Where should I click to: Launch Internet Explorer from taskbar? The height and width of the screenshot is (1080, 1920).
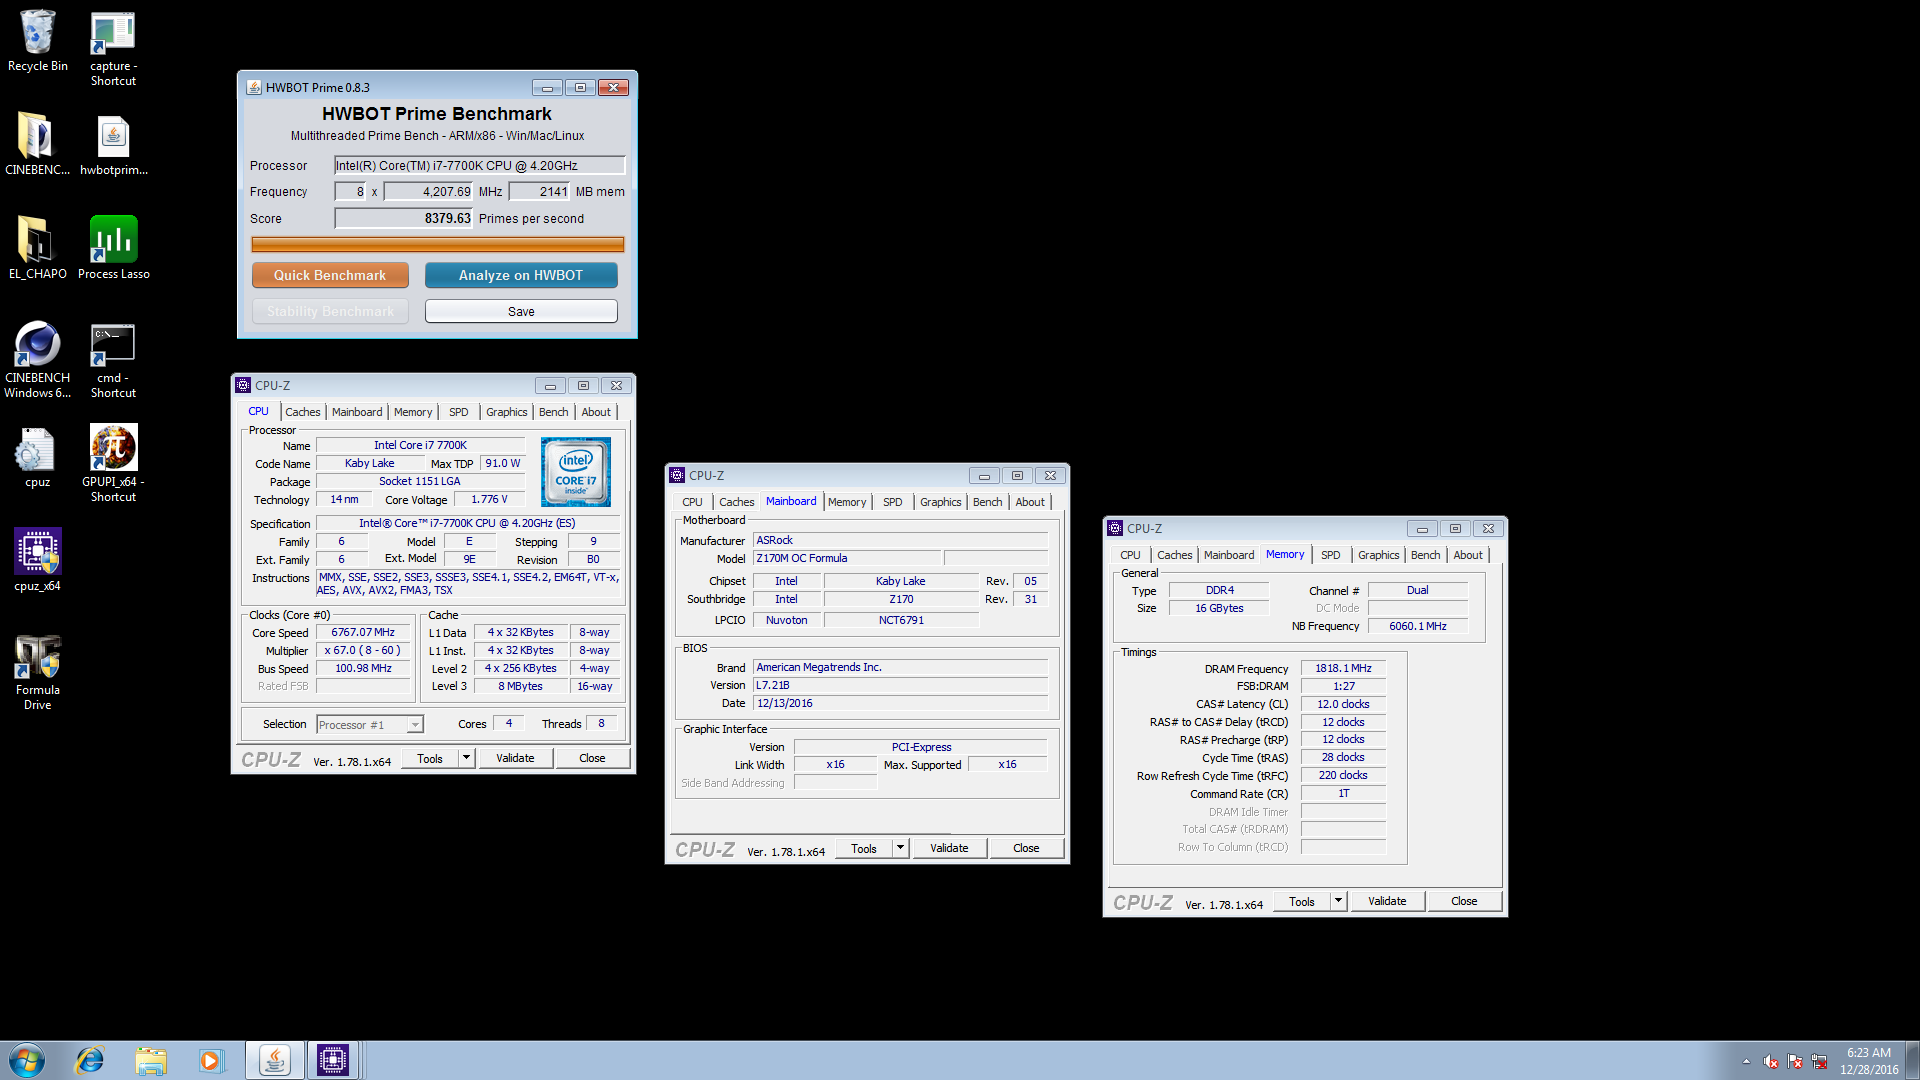(x=90, y=1060)
